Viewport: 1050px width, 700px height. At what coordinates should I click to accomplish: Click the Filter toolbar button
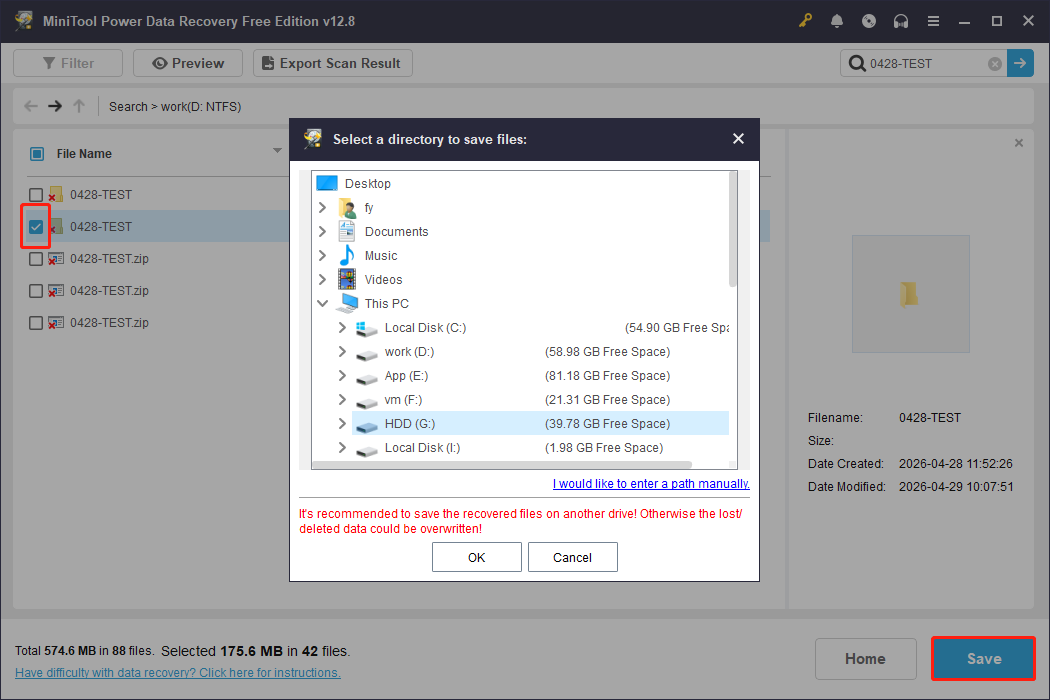click(68, 63)
